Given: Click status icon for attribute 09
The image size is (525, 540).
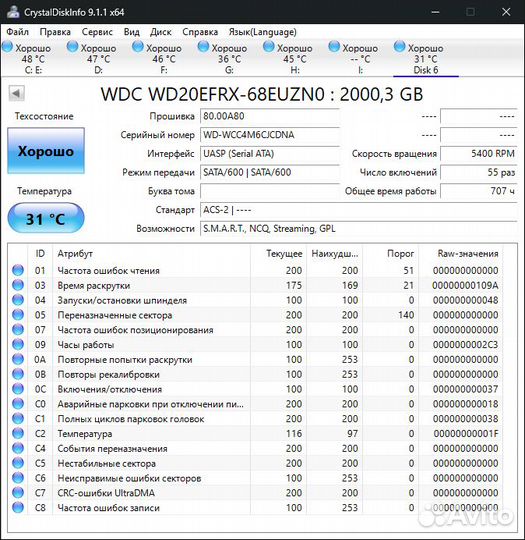Looking at the screenshot, I should click(18, 344).
